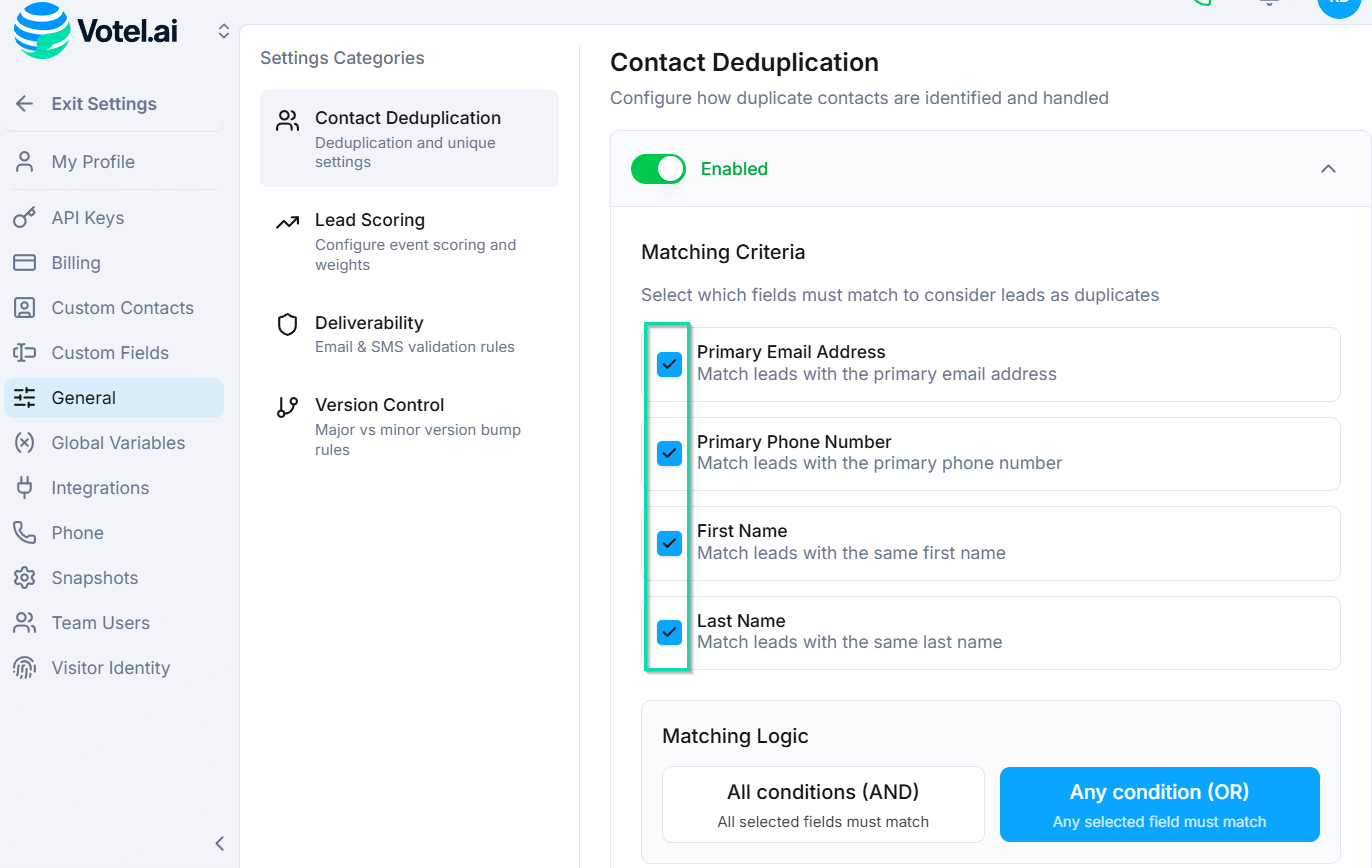The width and height of the screenshot is (1372, 868).
Task: Click the Version Control branch icon
Action: coord(288,407)
